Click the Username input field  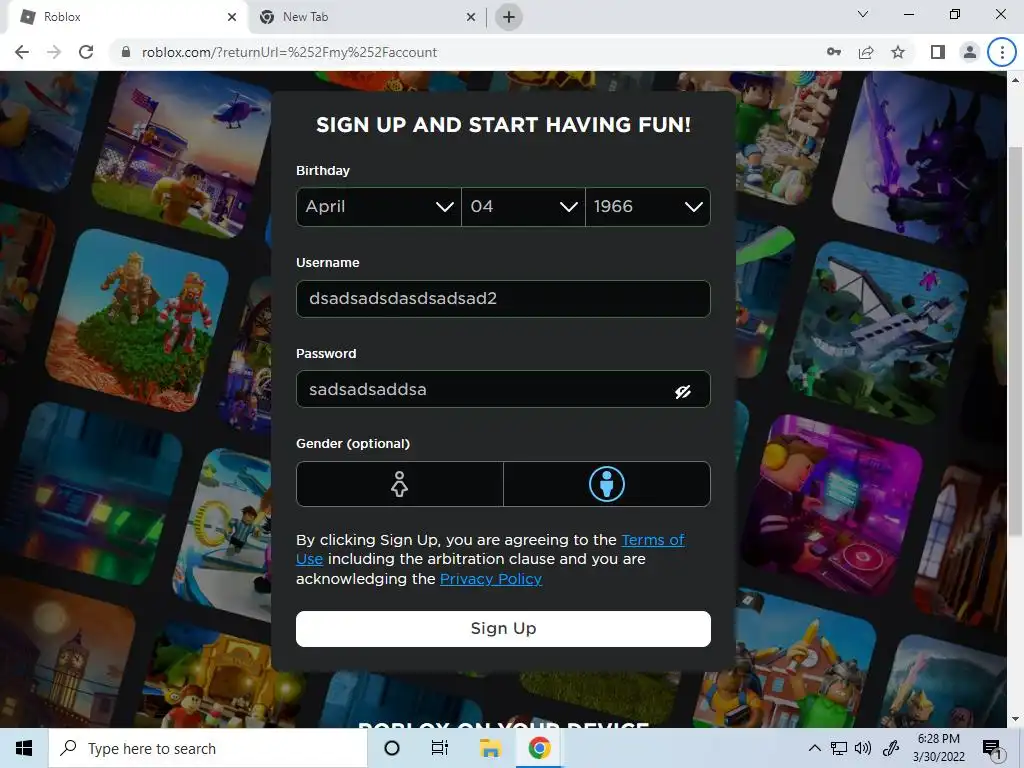click(503, 298)
